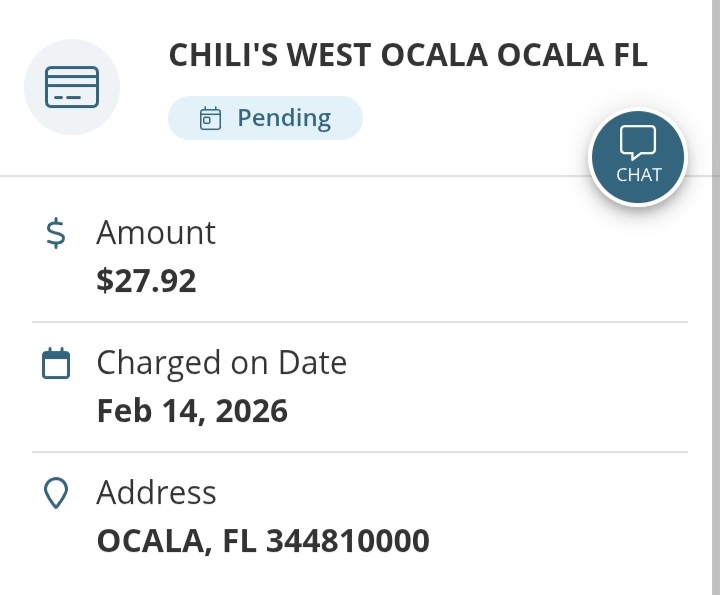
Task: Click the small calendar icon in Pending badge
Action: tap(210, 119)
